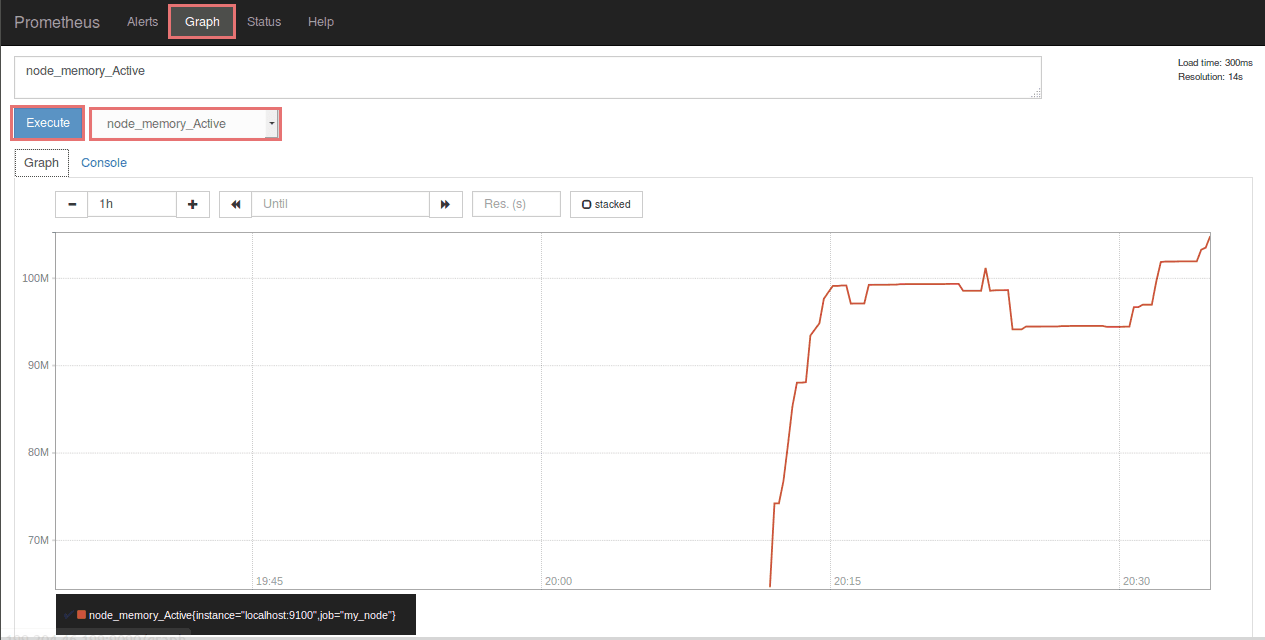The width and height of the screenshot is (1265, 640).
Task: Open the node_memory_Active metric dropdown
Action: [185, 124]
